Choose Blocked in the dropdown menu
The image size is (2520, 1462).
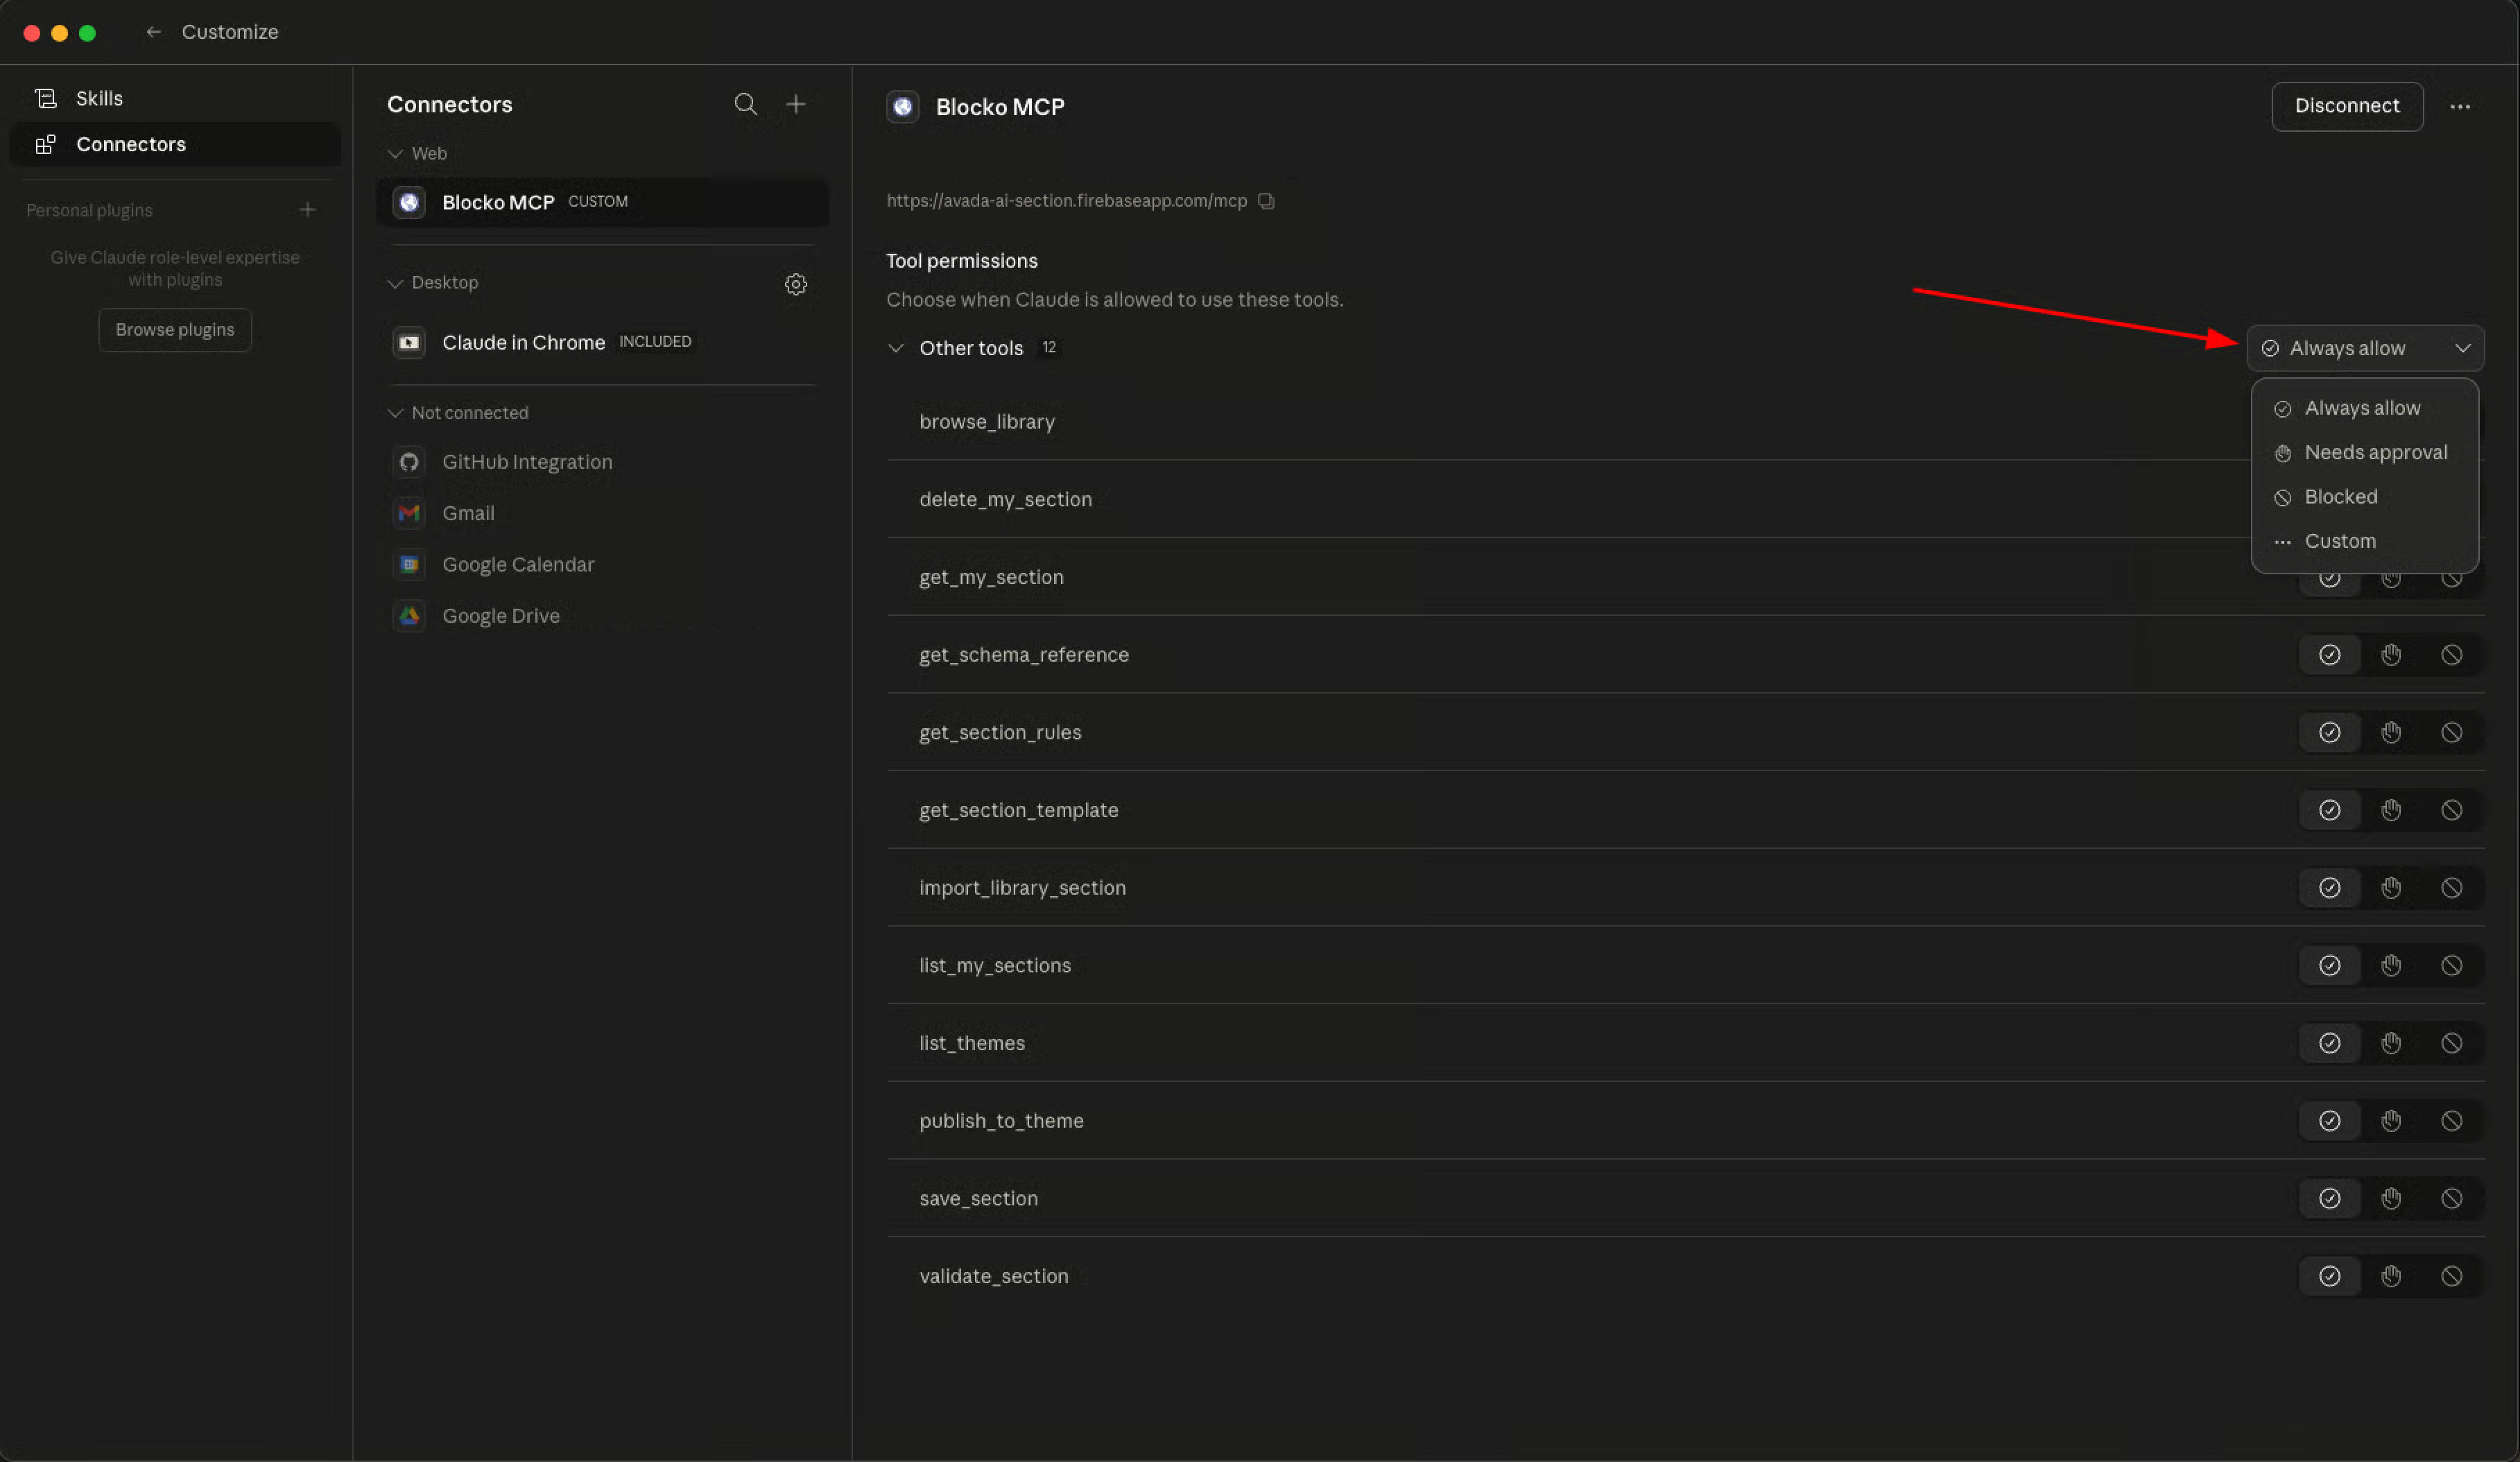coord(2364,497)
